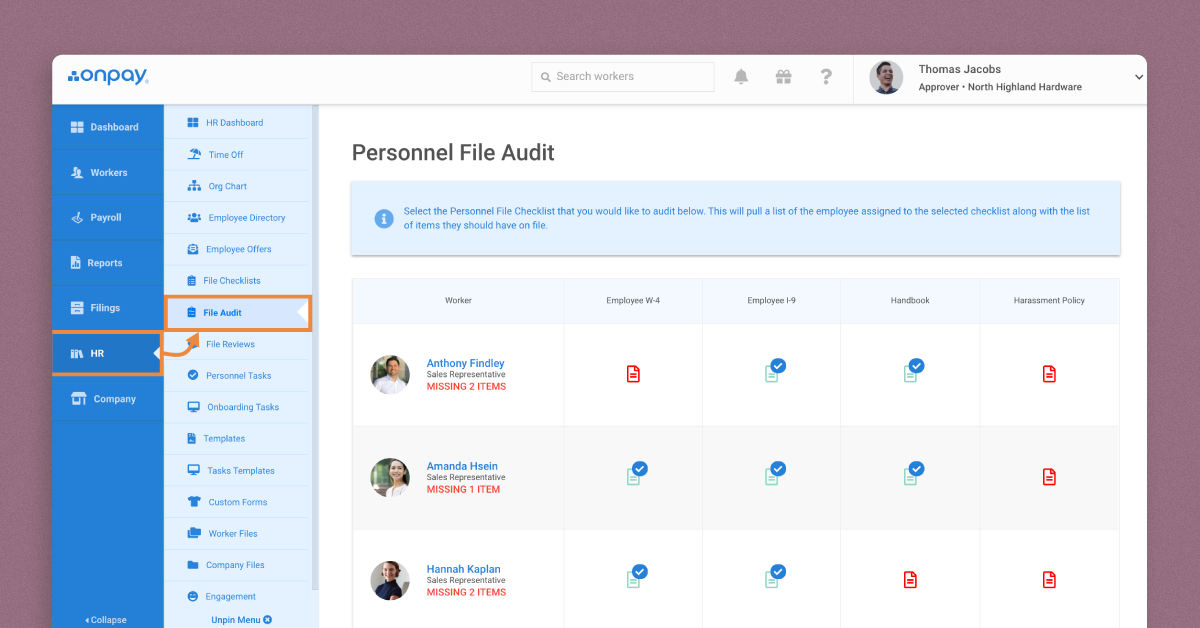Open Org Chart submenu item
Image resolution: width=1200 pixels, height=628 pixels.
[238, 186]
